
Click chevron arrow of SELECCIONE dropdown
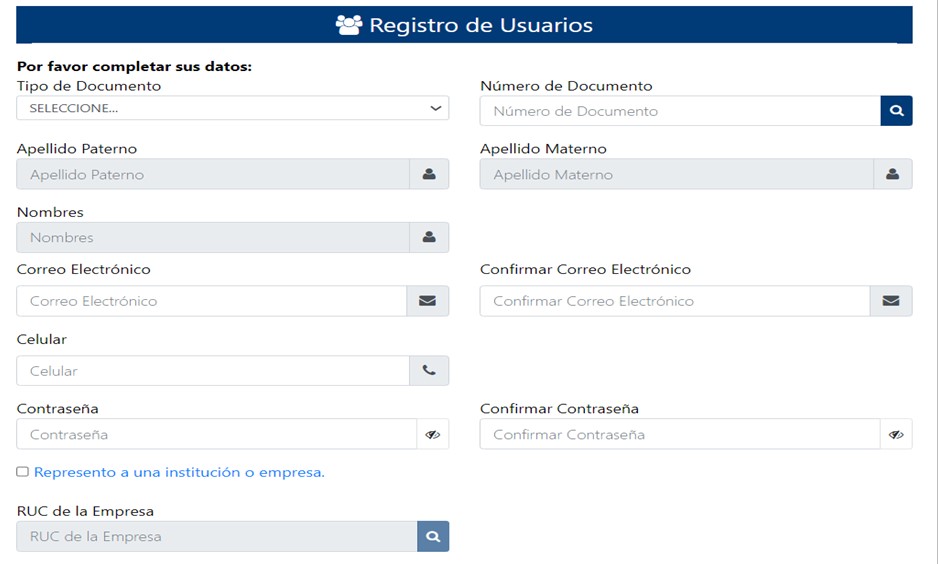coord(436,108)
